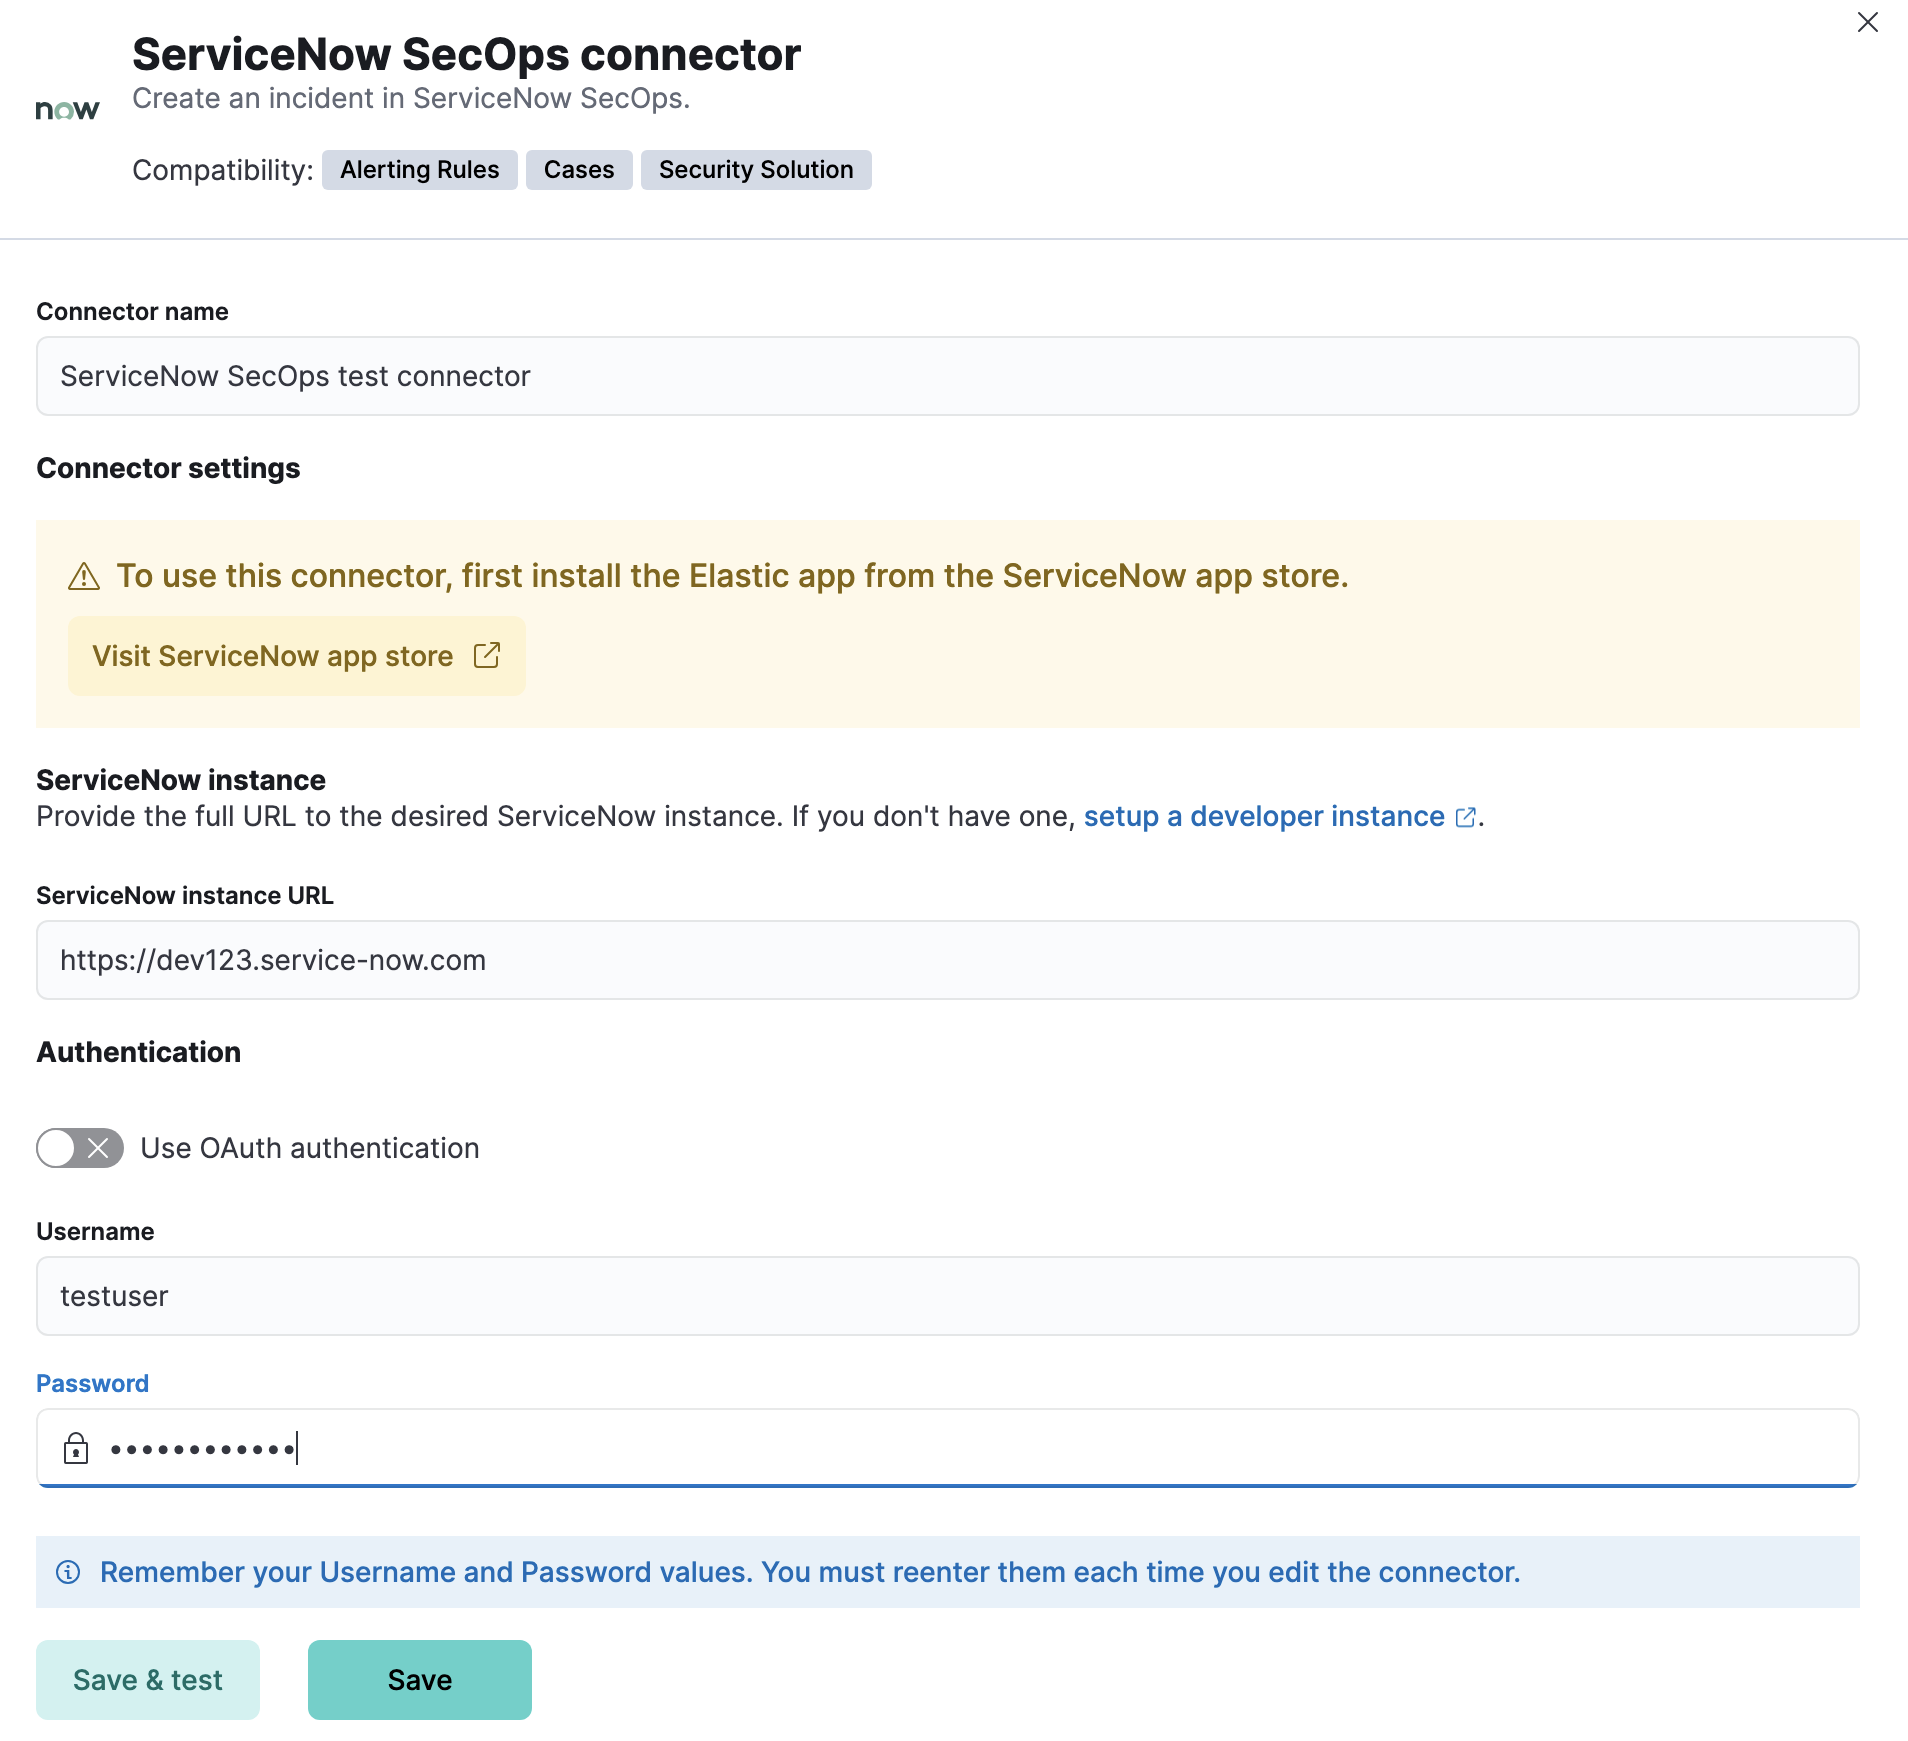
Task: Select the Security Solution compatibility badge
Action: point(755,169)
